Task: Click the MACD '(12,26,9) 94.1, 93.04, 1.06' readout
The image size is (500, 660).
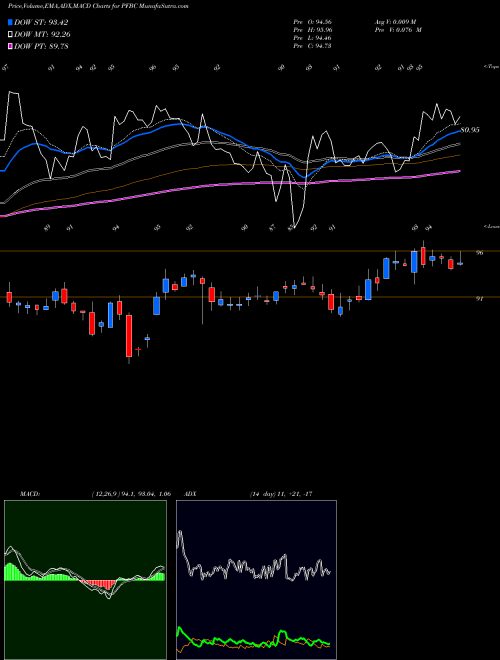Action: [131, 494]
